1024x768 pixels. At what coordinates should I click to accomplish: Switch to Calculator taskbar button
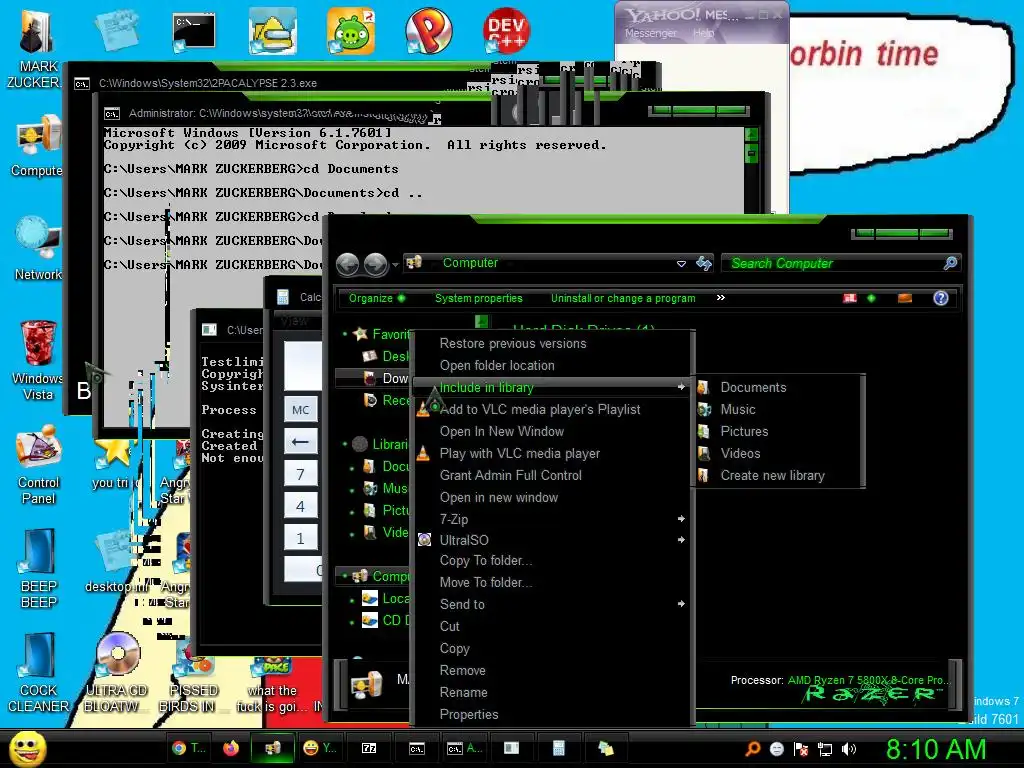pyautogui.click(x=558, y=748)
